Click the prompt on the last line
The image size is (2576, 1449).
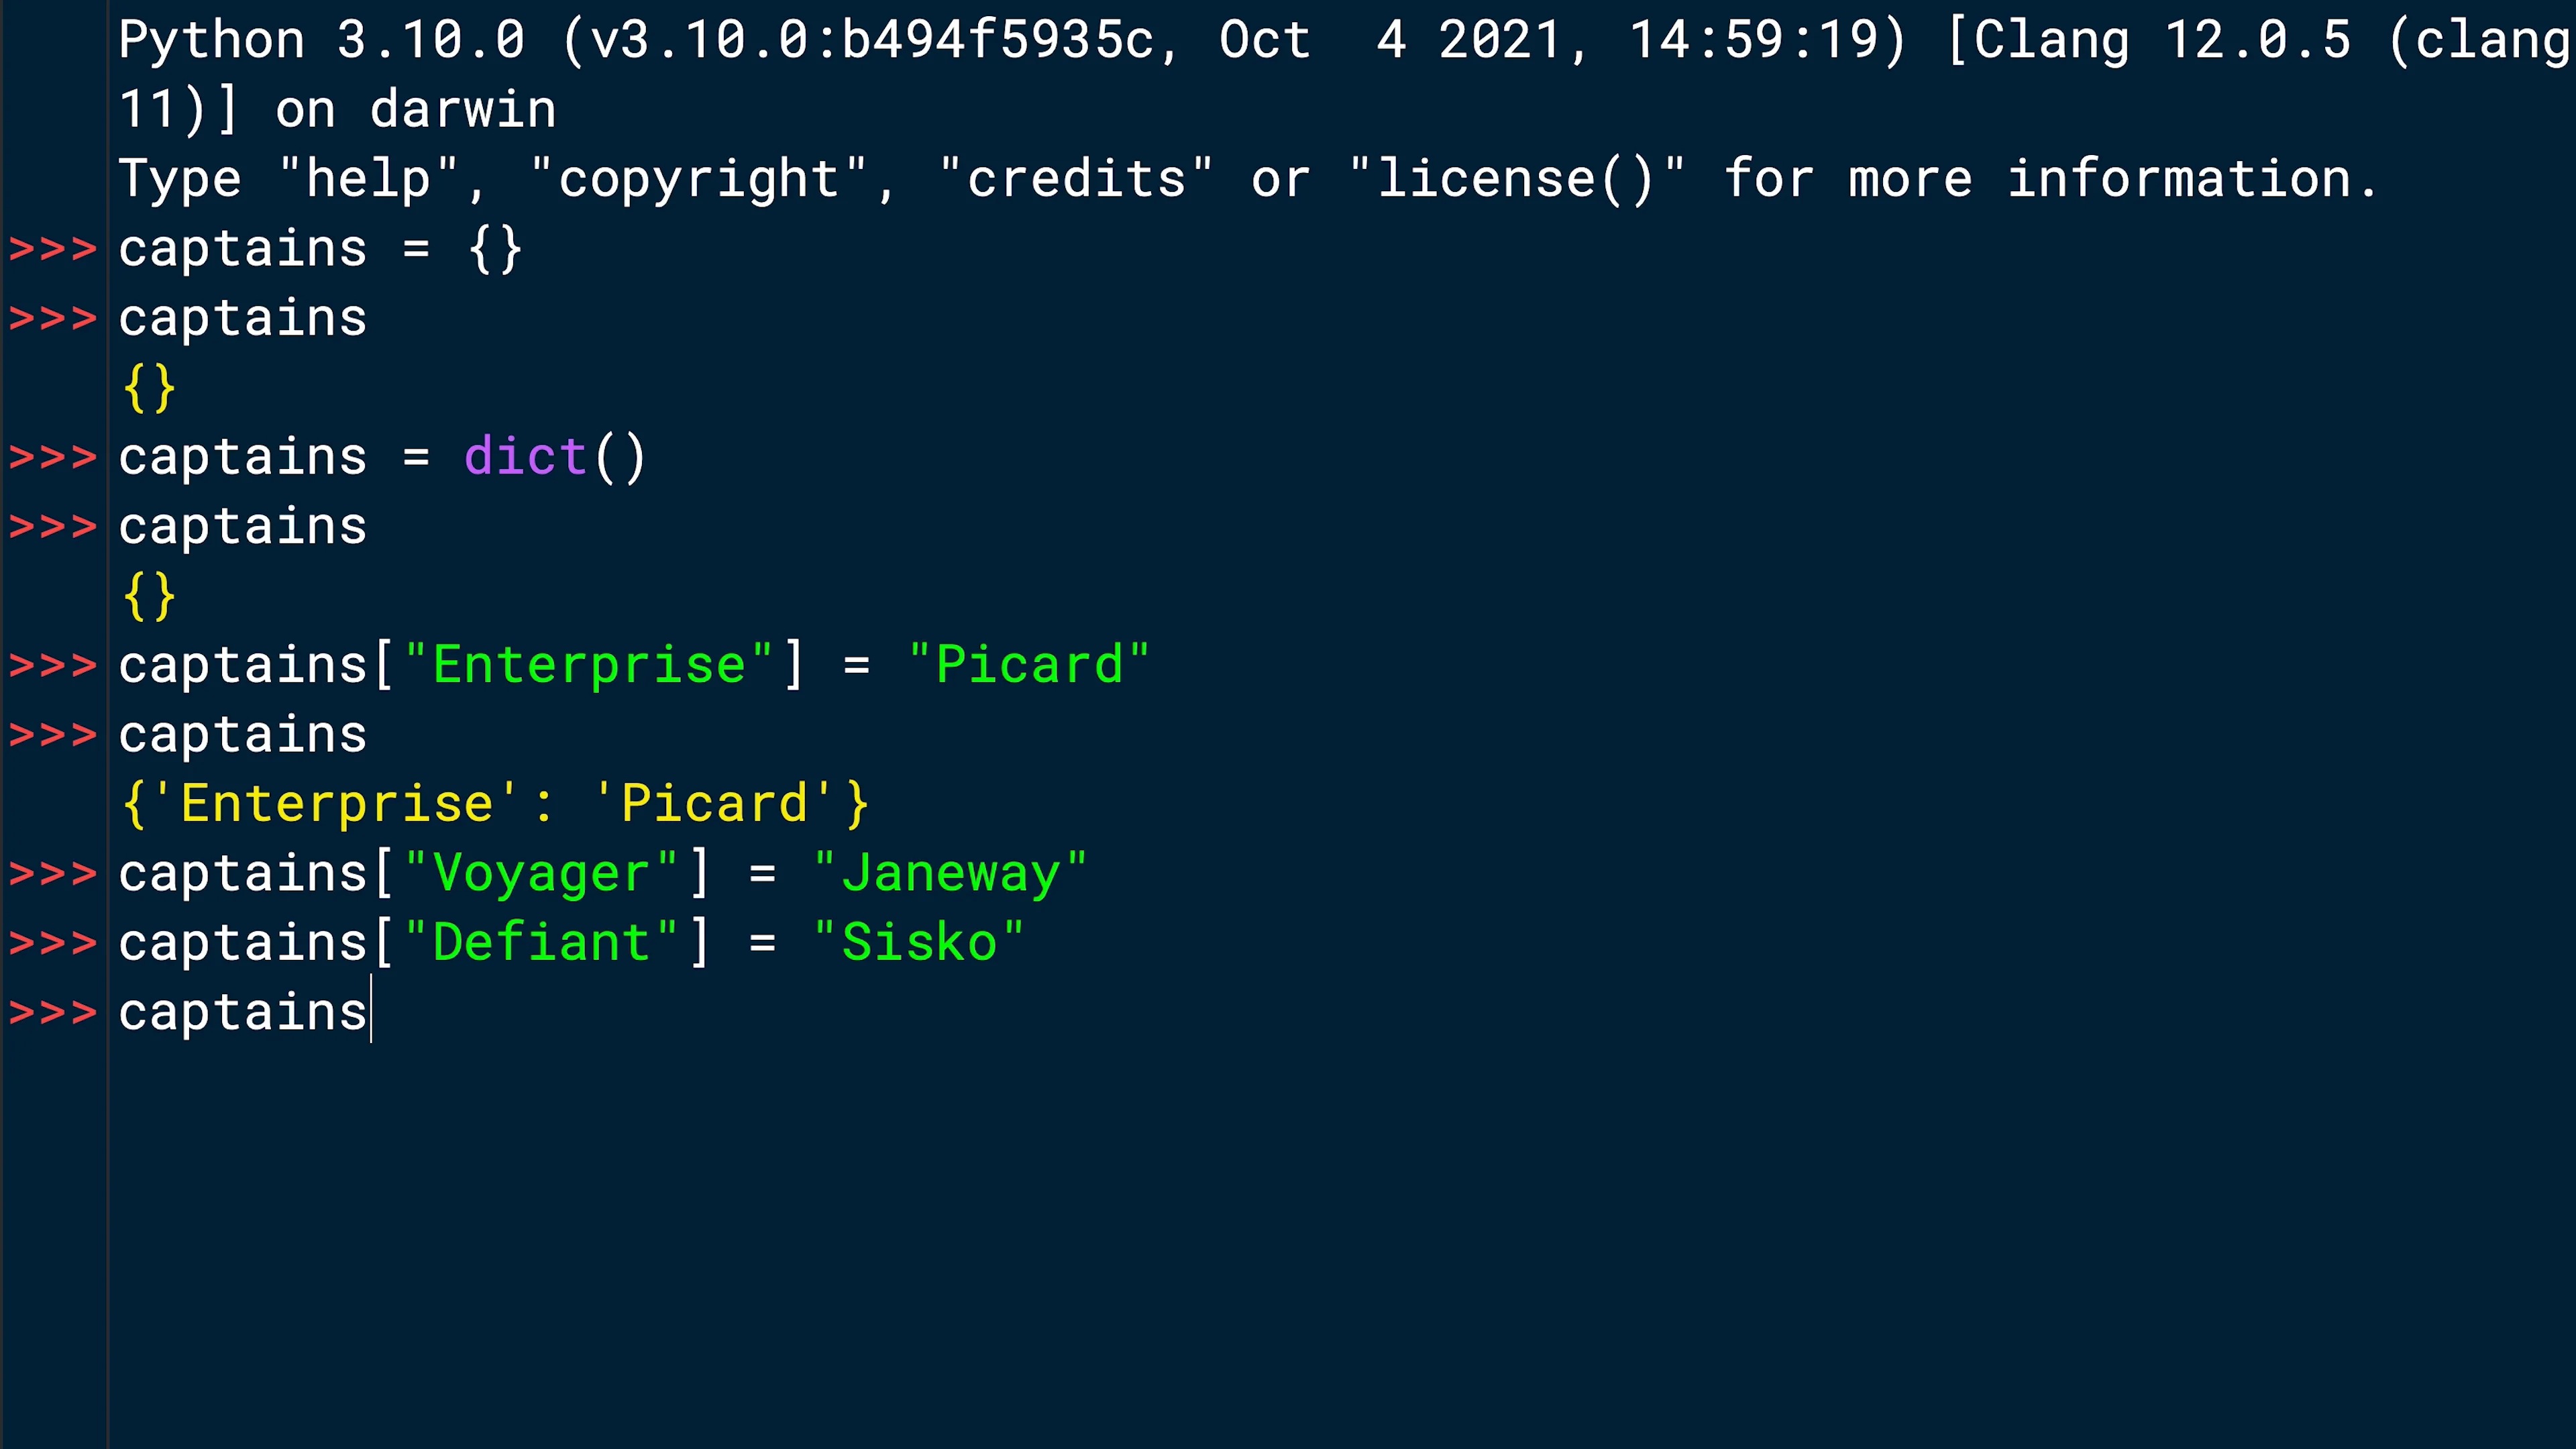click(53, 1013)
